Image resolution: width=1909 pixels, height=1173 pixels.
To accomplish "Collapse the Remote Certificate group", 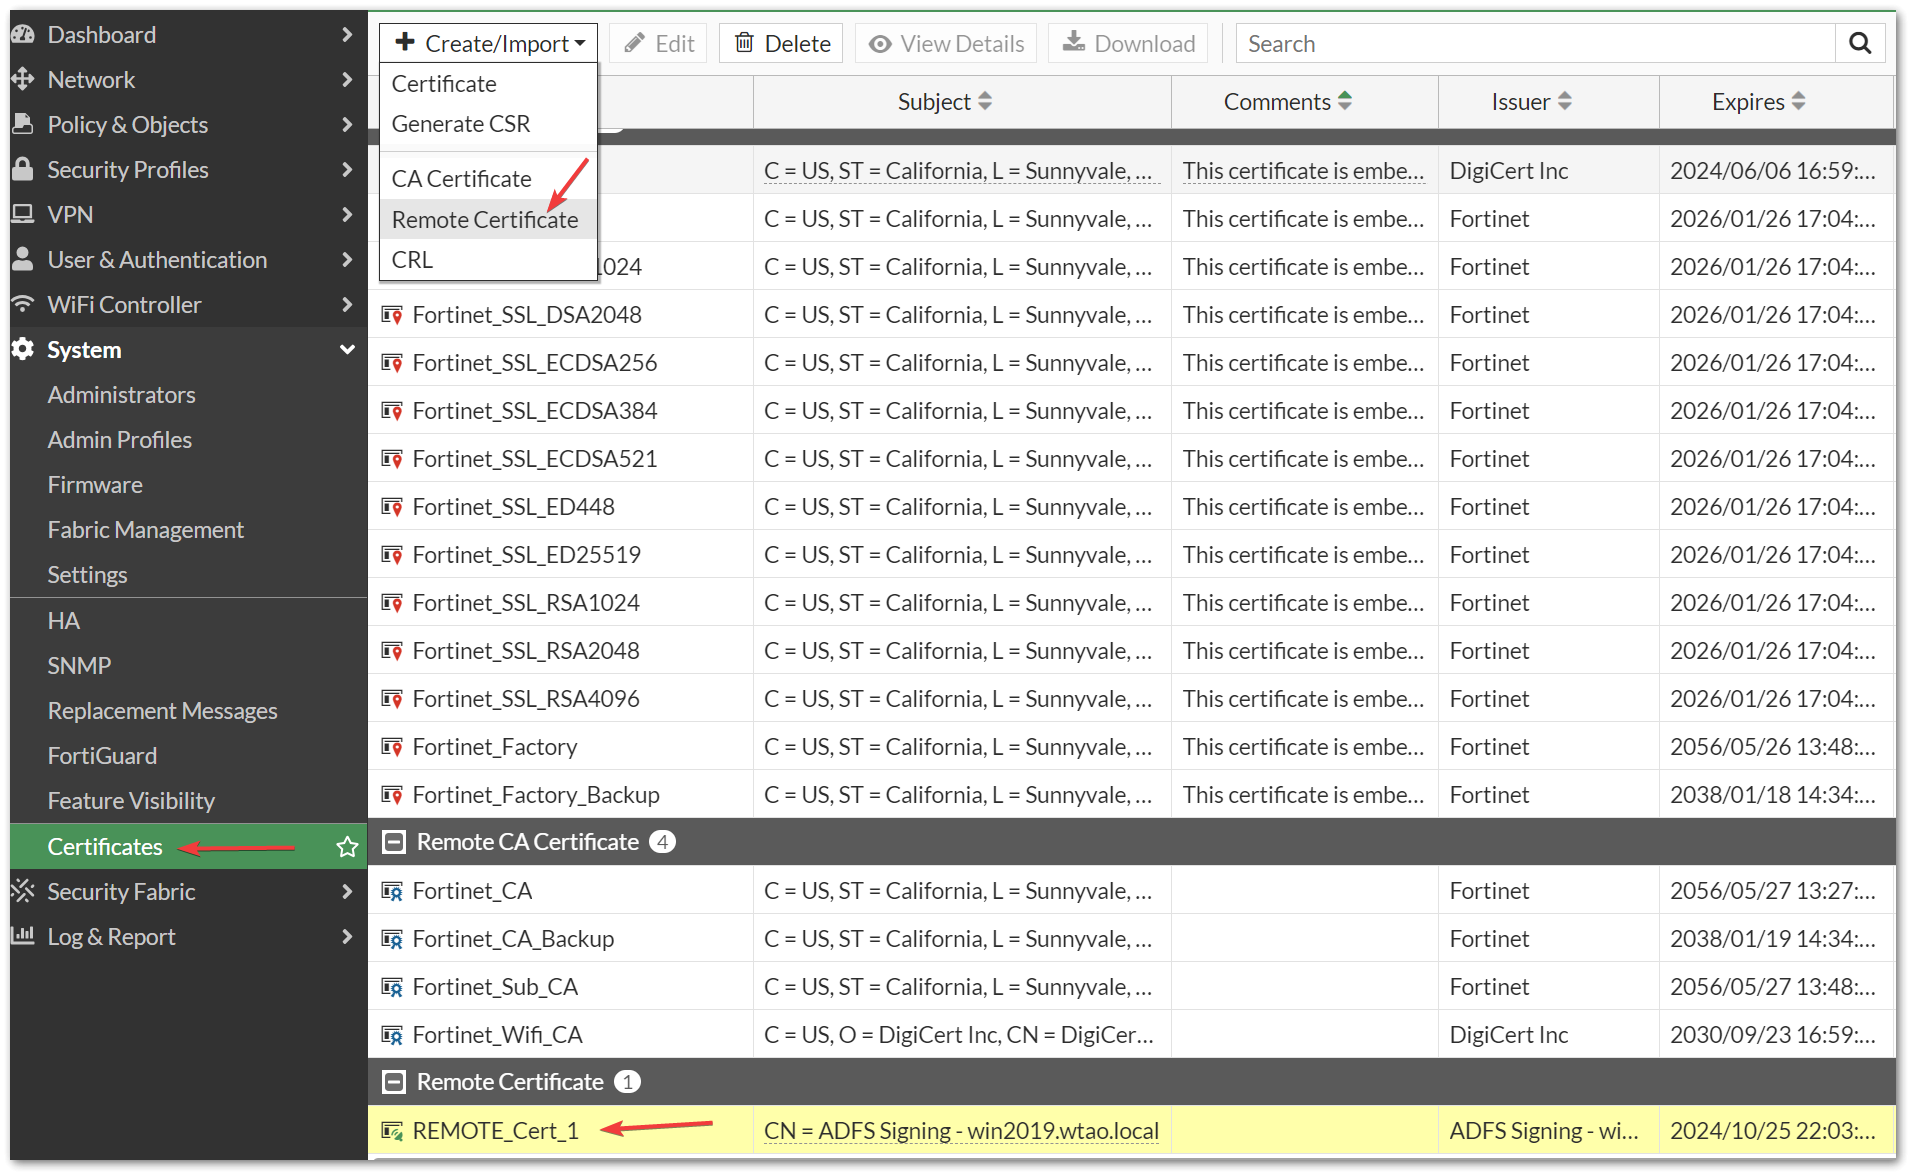I will pyautogui.click(x=395, y=1082).
